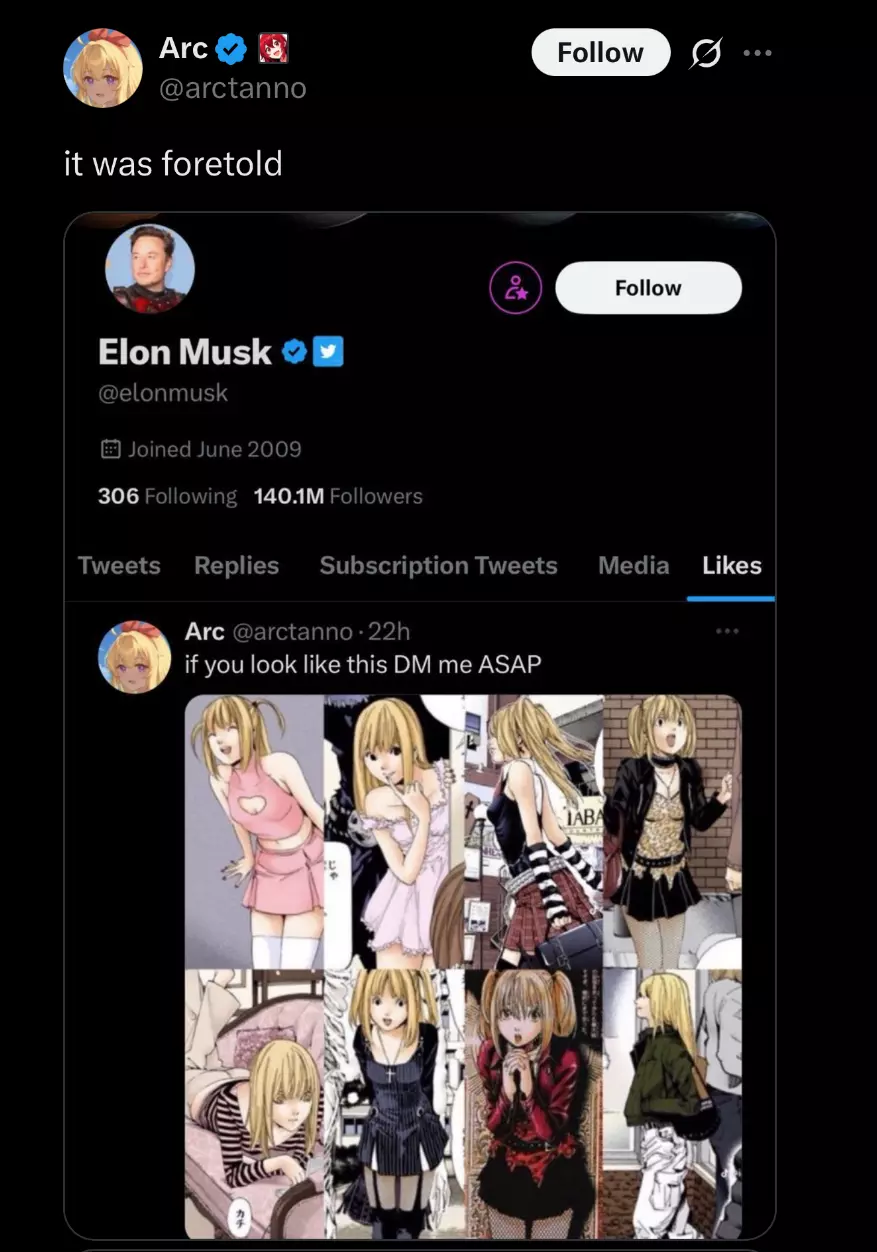Click Elon Musk's blue verified badge
877x1252 pixels.
click(x=294, y=352)
